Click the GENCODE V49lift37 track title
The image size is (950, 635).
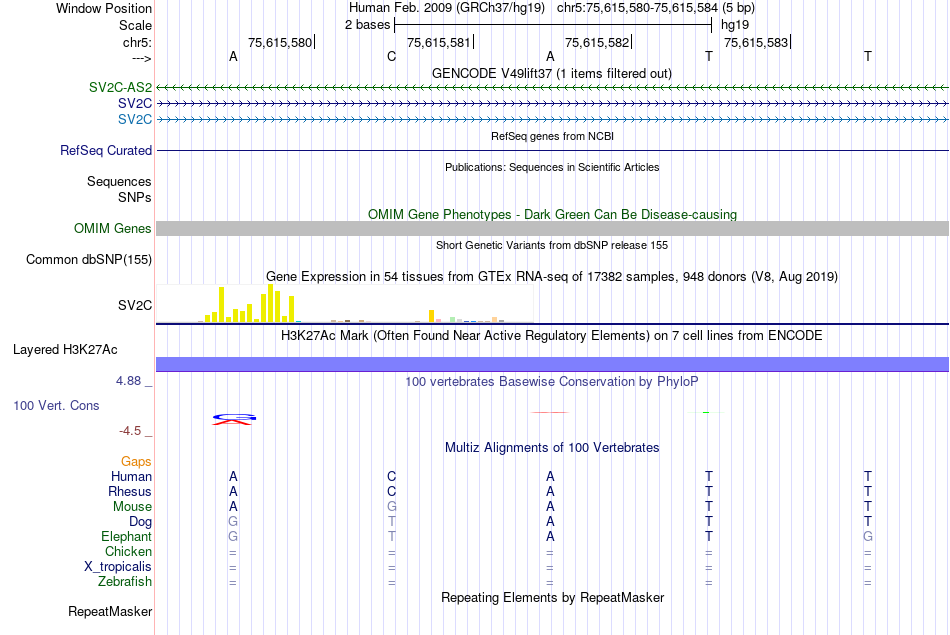click(x=552, y=73)
